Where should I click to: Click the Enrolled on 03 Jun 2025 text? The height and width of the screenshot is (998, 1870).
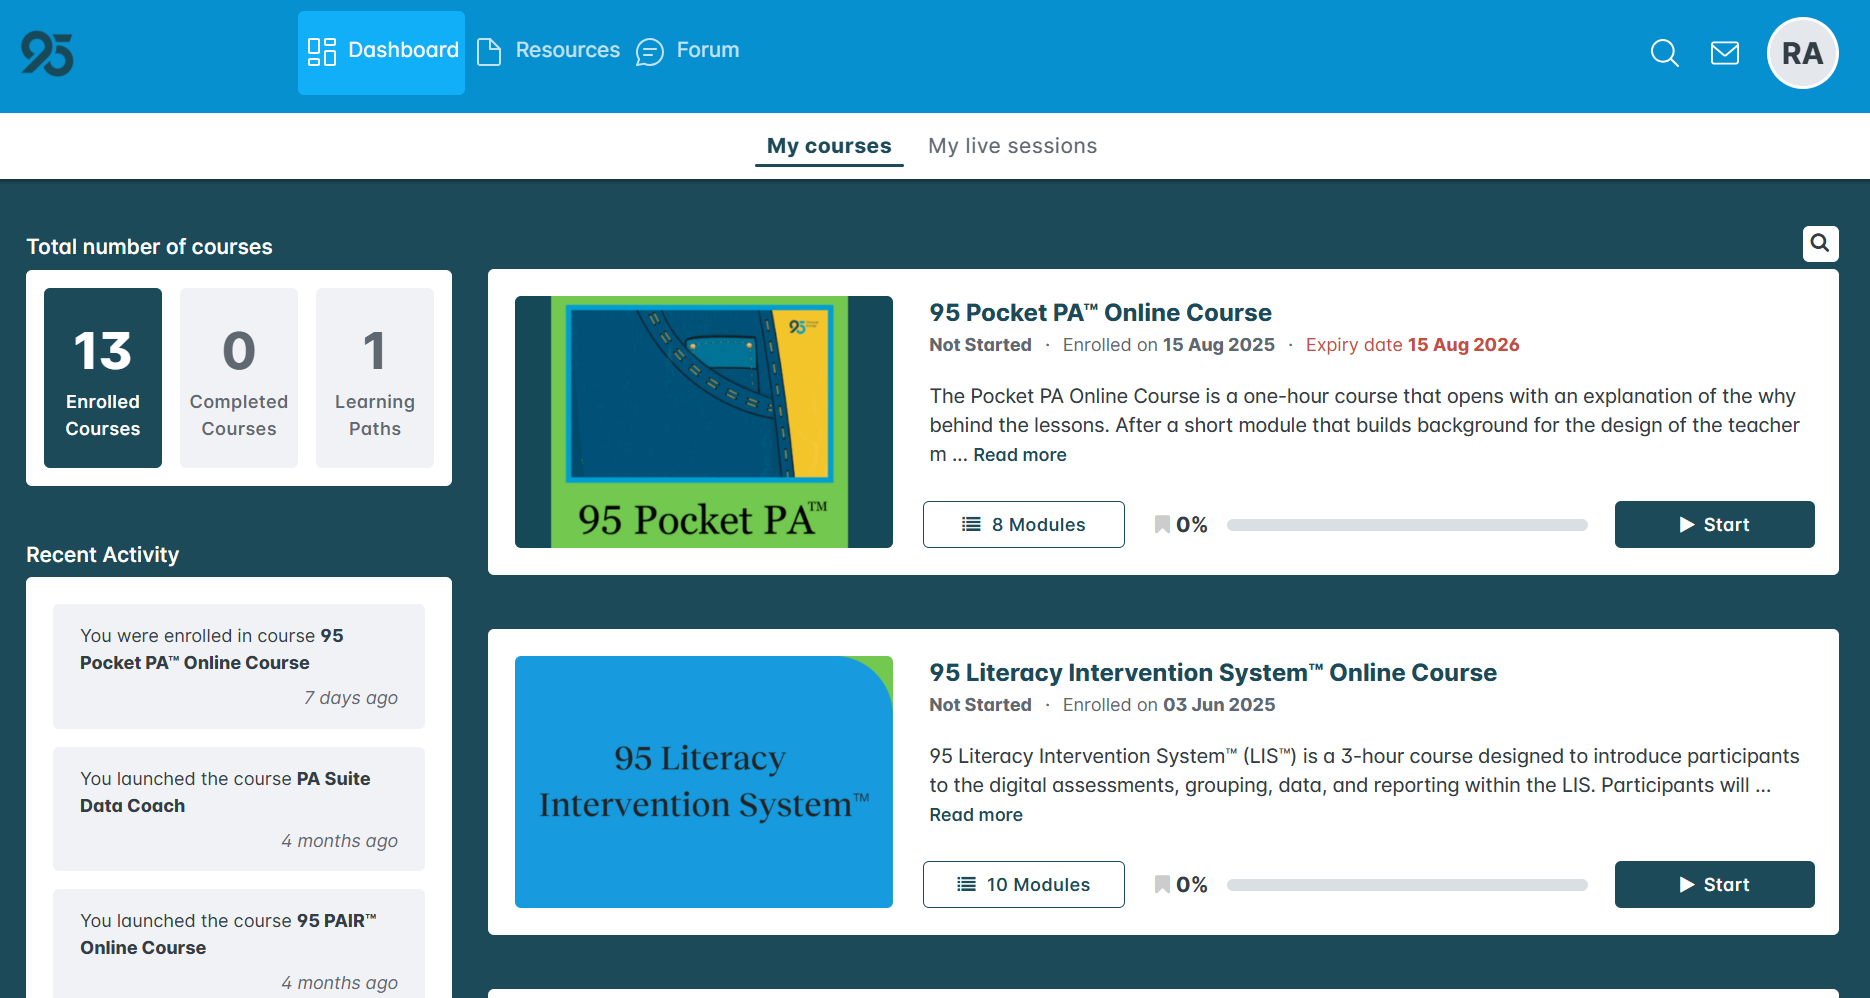(x=1169, y=705)
